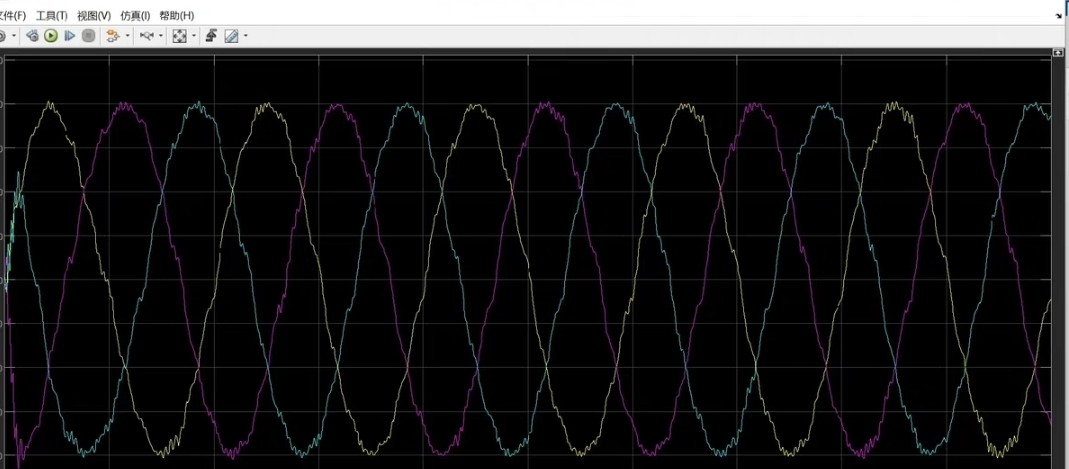
Task: Click the highlight Simulink block icon
Action: [112, 36]
